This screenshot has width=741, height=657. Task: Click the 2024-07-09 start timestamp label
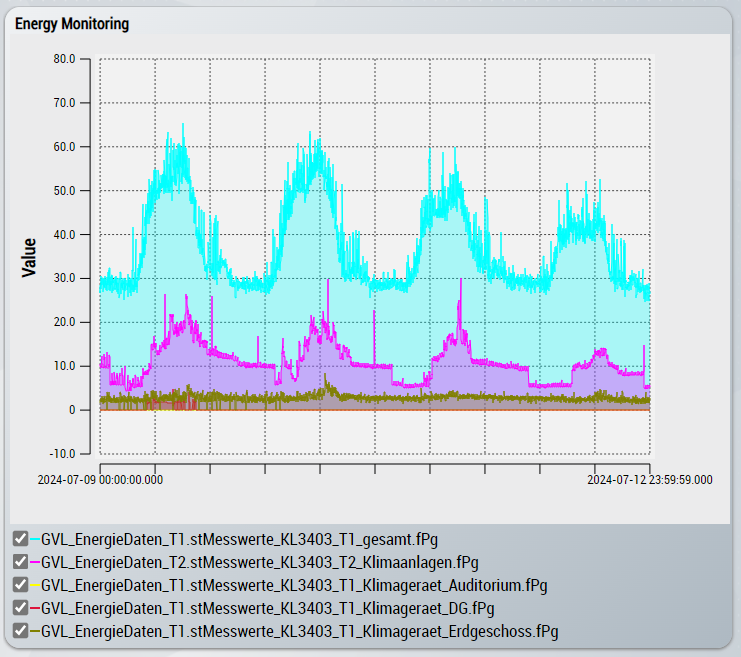click(100, 480)
